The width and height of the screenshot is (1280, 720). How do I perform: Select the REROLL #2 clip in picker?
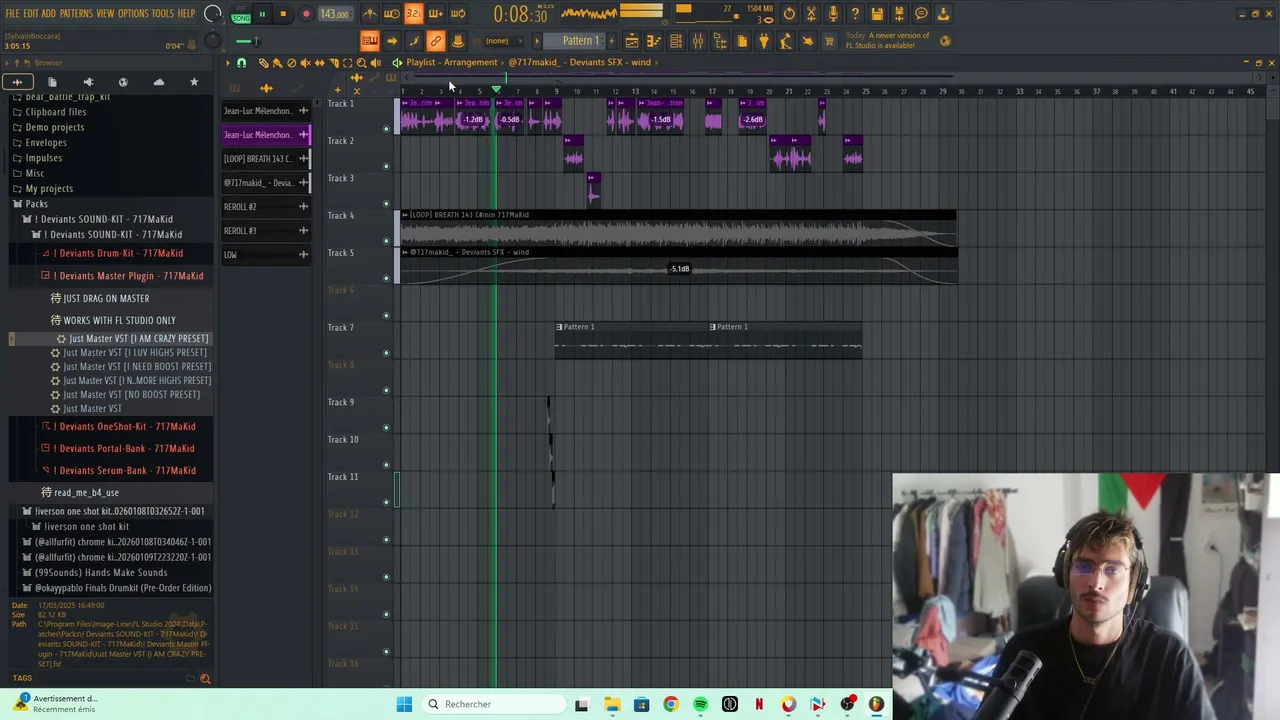pos(266,207)
